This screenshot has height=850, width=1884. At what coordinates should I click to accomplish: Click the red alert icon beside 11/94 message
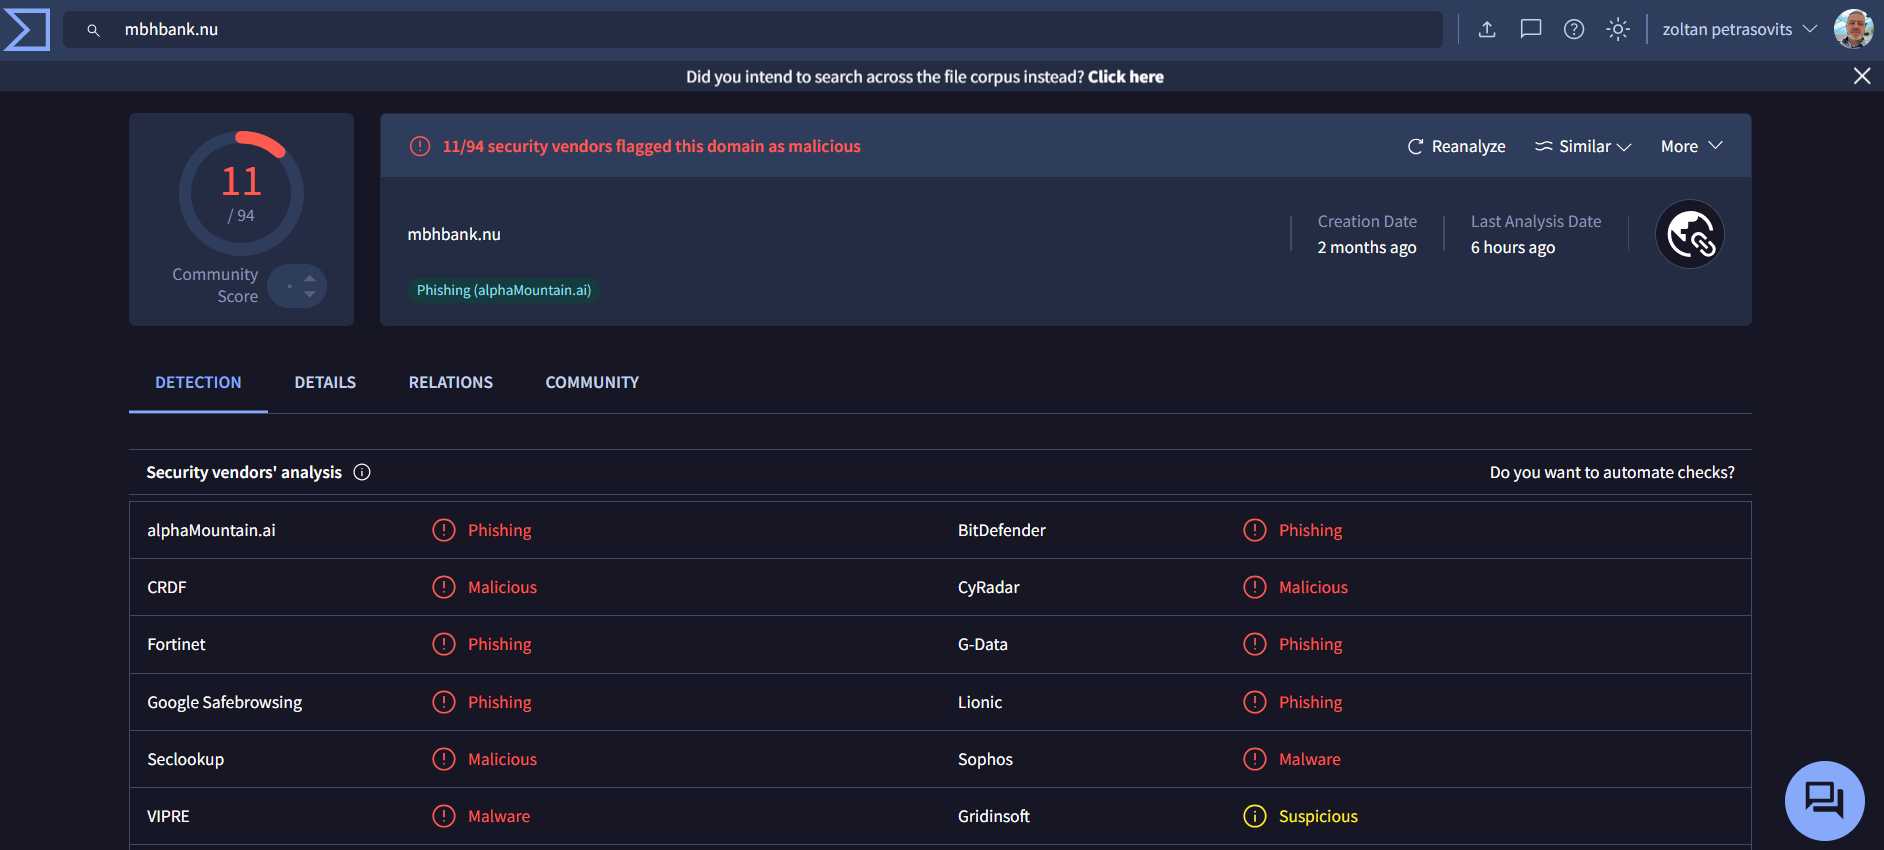point(420,146)
